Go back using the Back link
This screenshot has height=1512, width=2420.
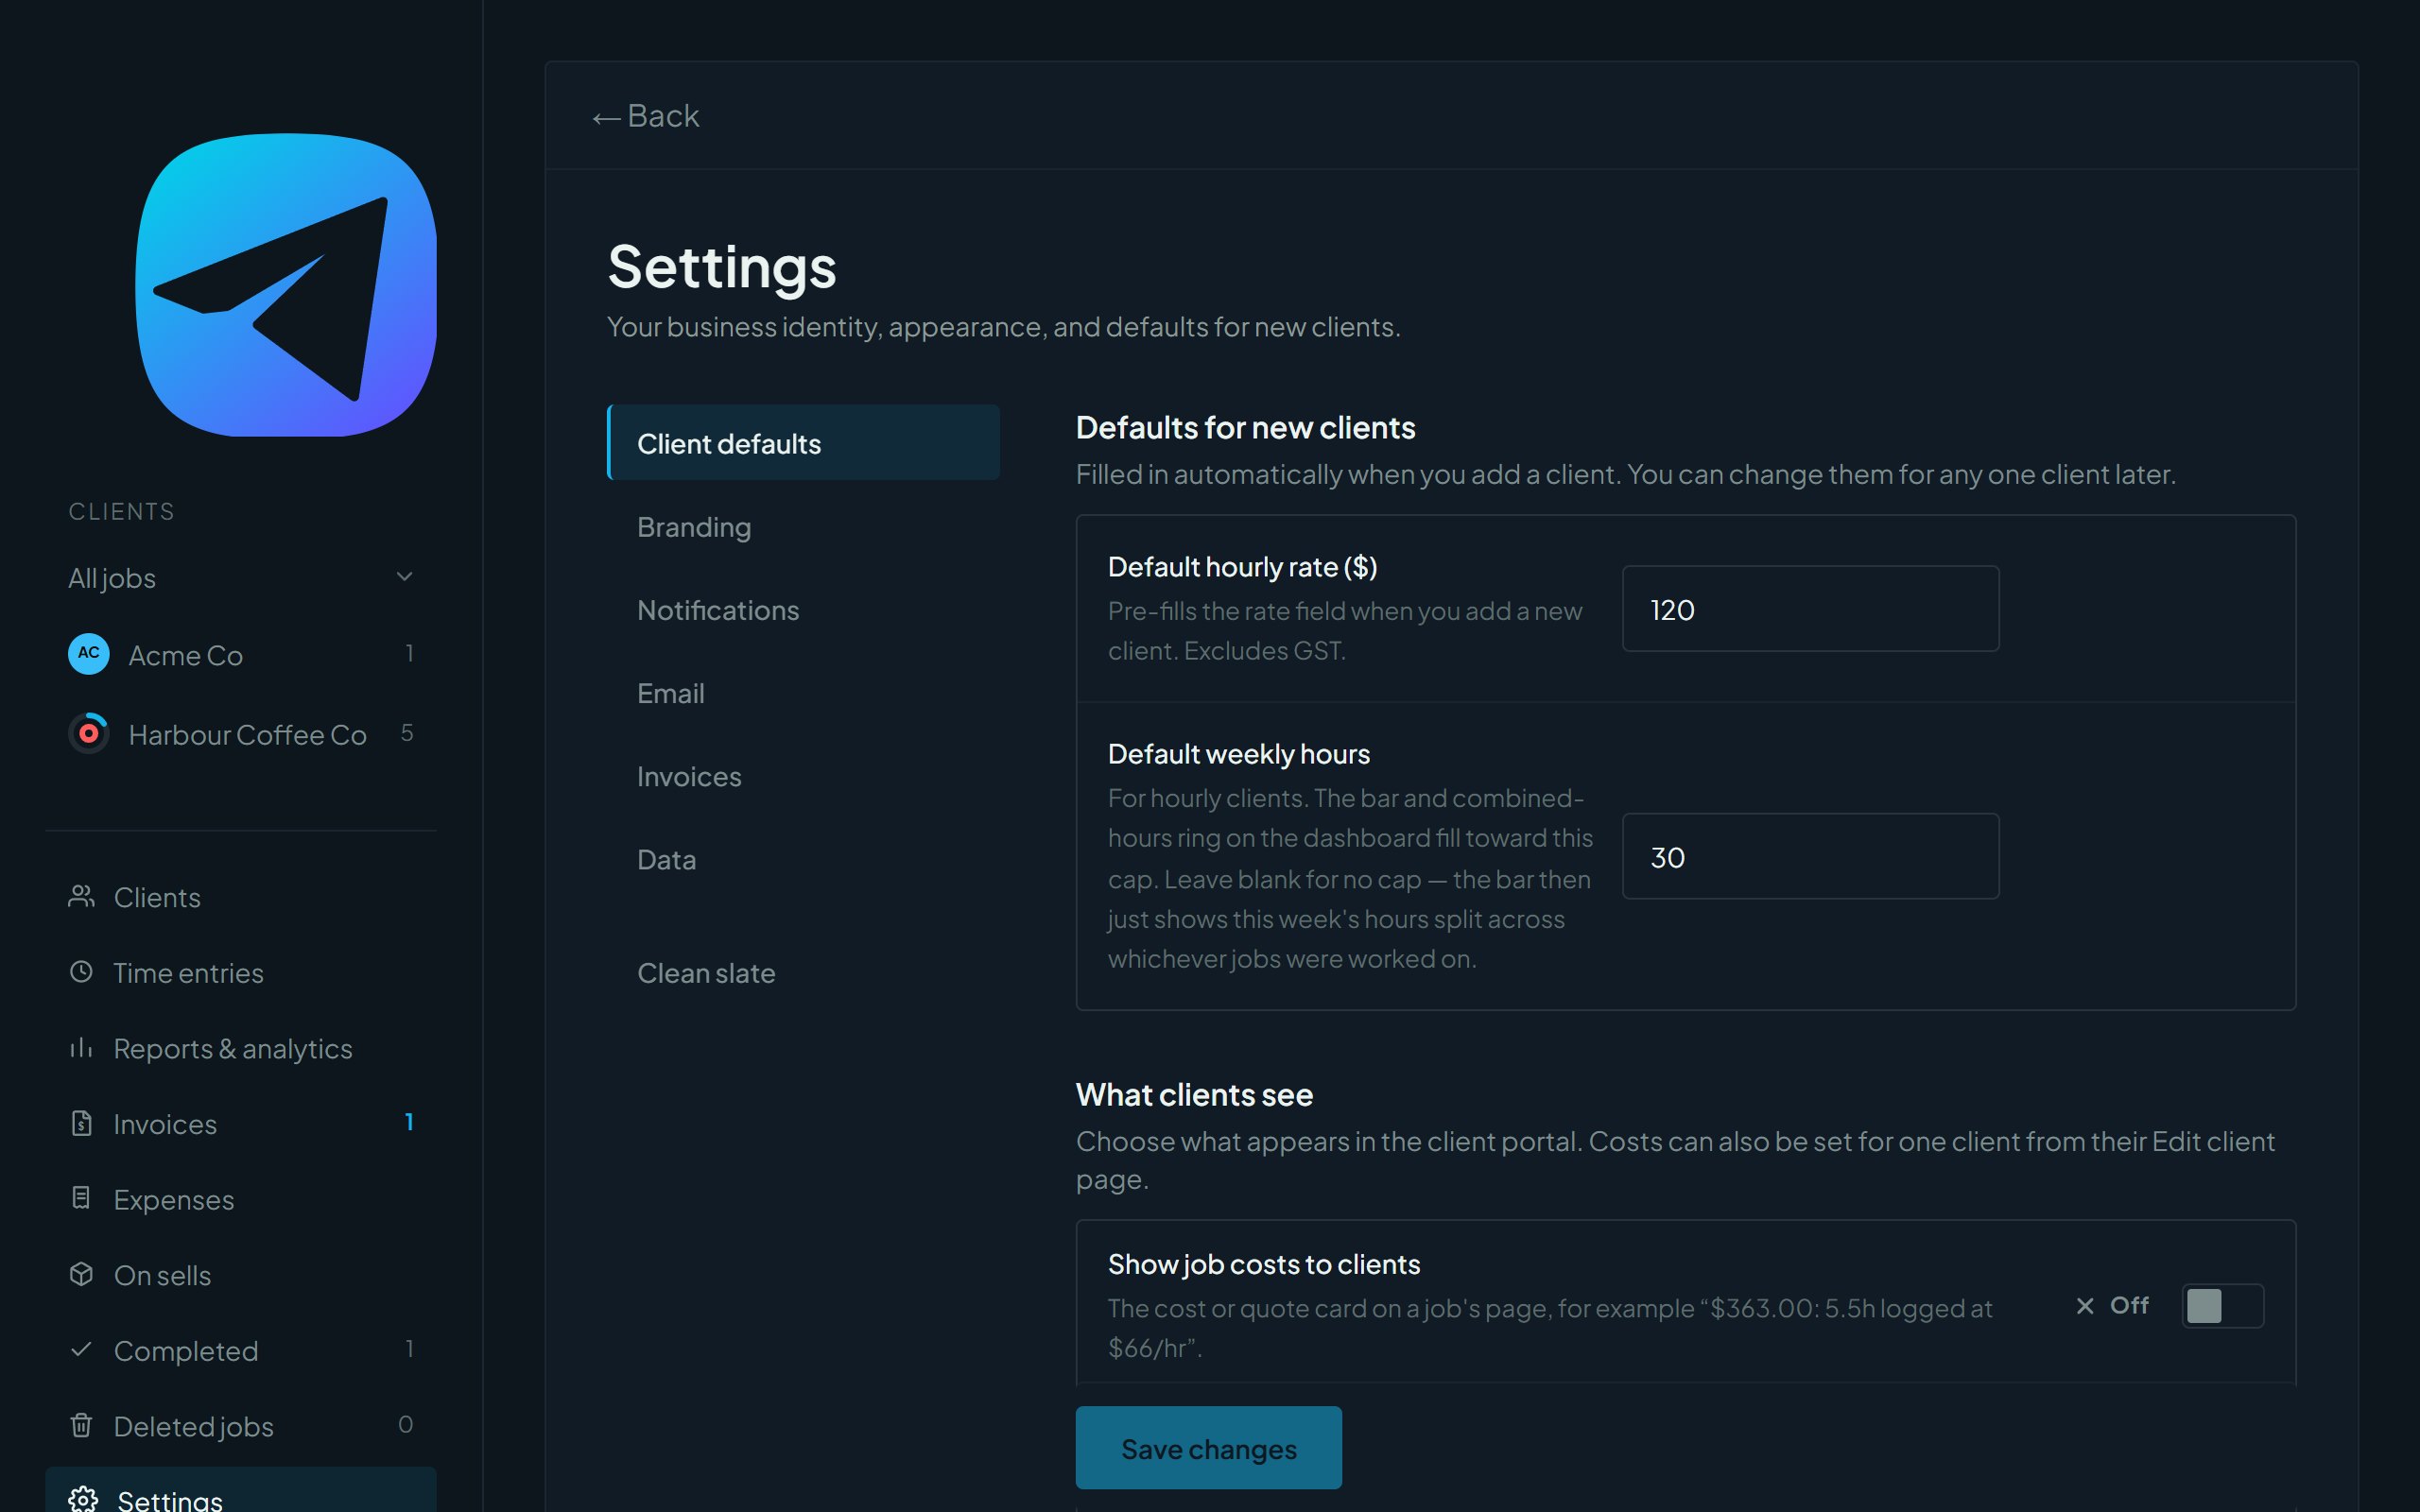646,116
